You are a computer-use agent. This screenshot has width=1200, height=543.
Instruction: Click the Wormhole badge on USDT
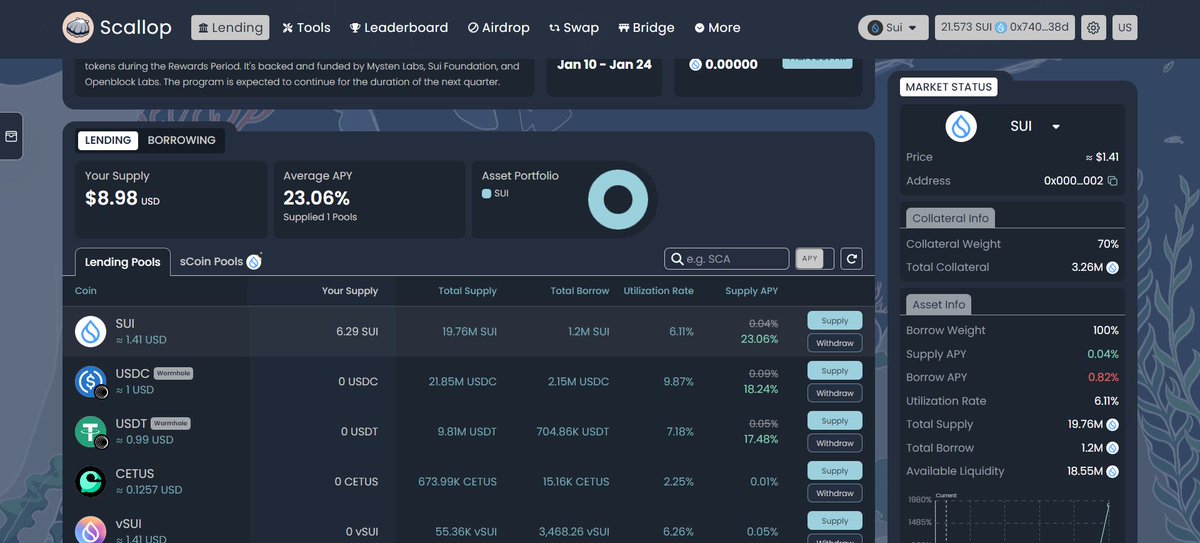170,423
